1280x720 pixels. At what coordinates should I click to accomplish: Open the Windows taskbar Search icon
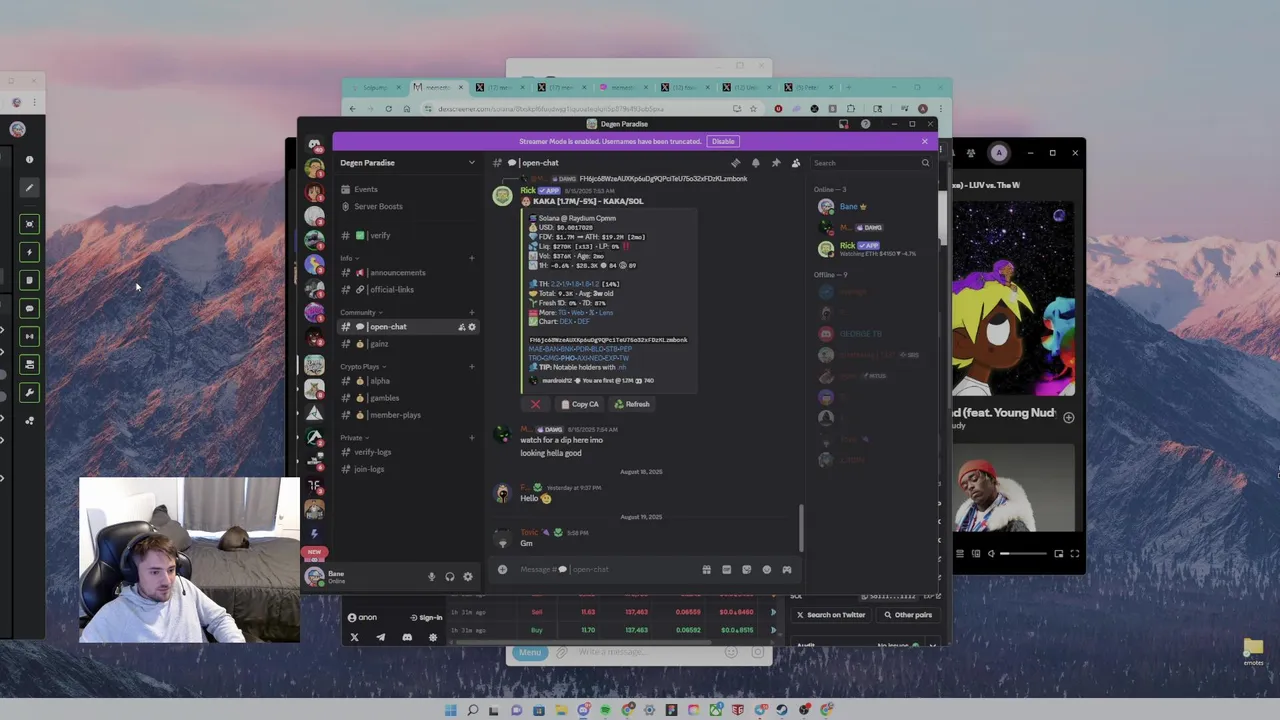(472, 710)
